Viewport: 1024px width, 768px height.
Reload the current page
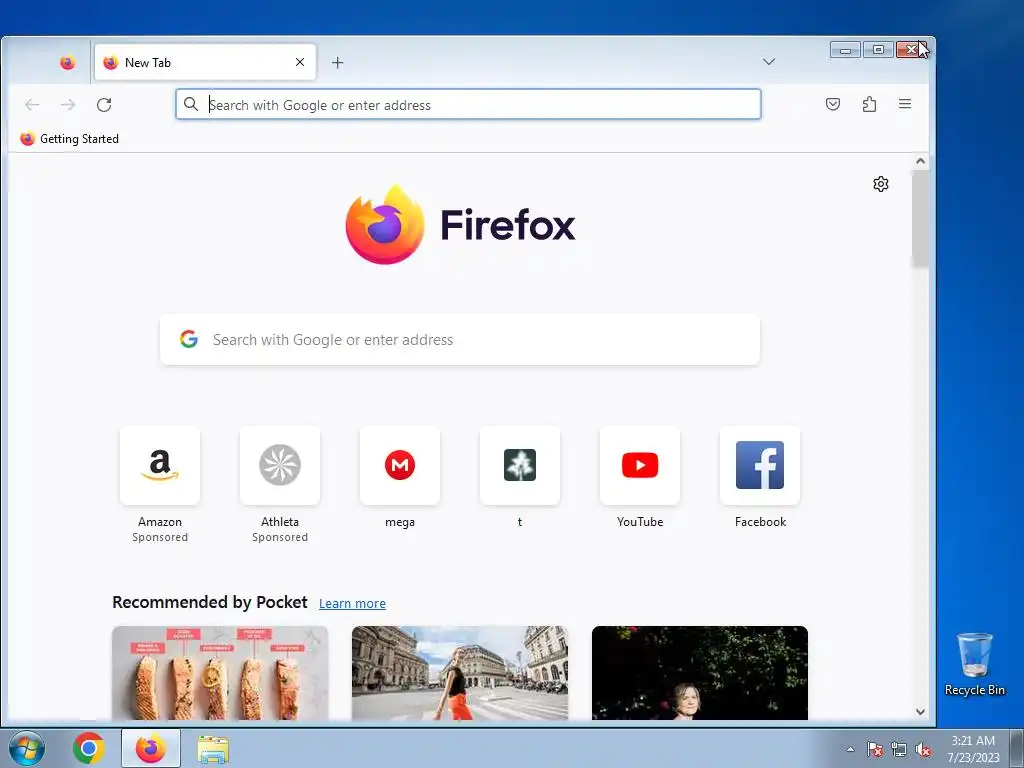pos(104,104)
